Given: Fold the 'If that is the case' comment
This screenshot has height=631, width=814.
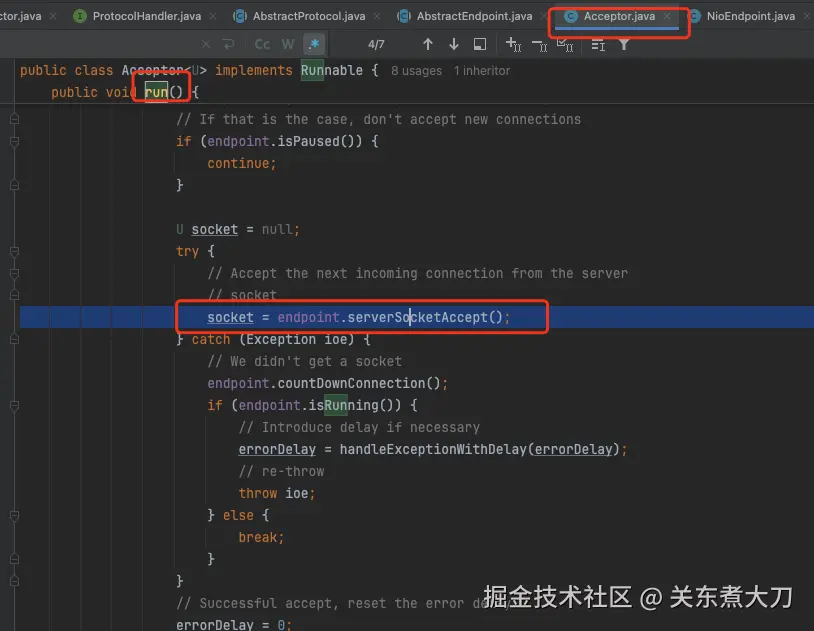Looking at the screenshot, I should (x=15, y=119).
